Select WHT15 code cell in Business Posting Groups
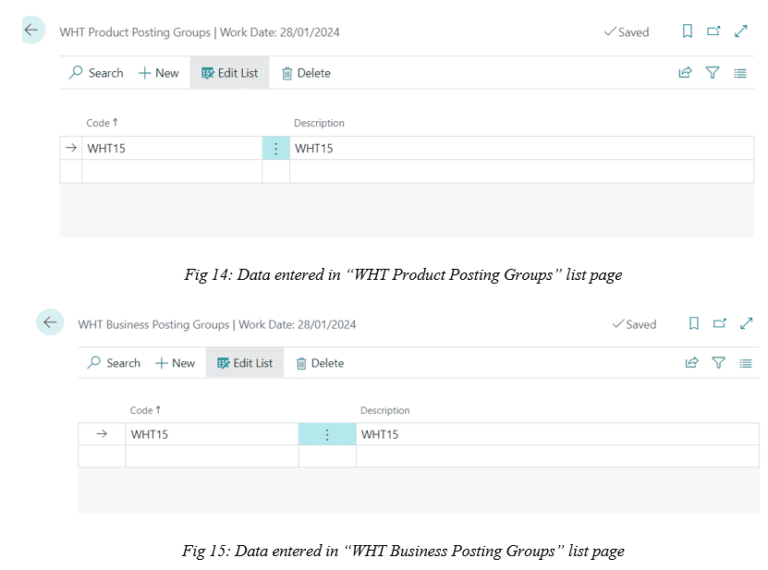The width and height of the screenshot is (768, 570). (x=212, y=434)
